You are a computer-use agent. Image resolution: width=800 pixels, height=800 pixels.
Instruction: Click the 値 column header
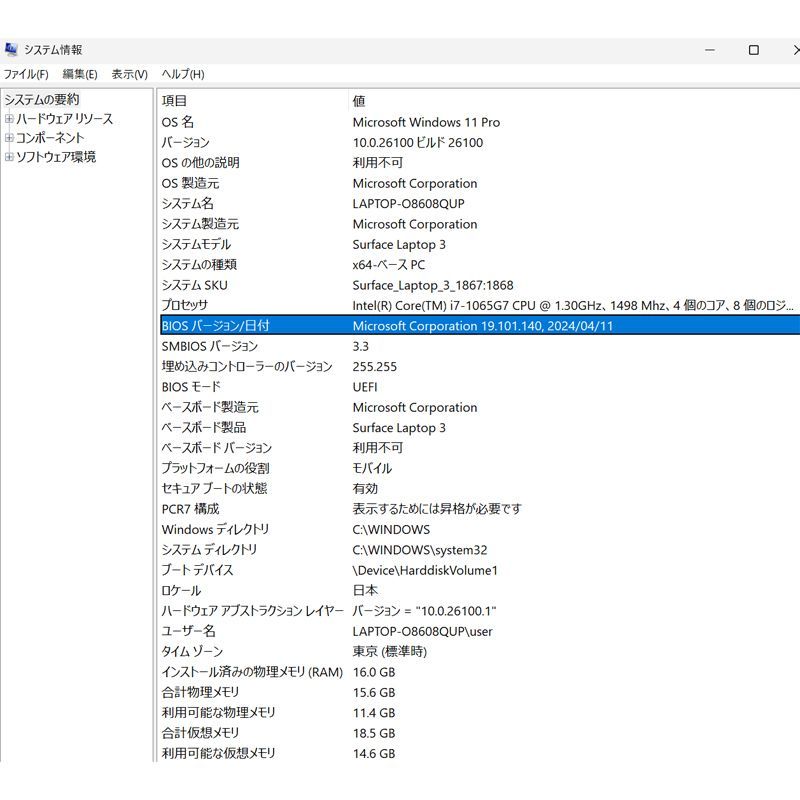tap(574, 101)
